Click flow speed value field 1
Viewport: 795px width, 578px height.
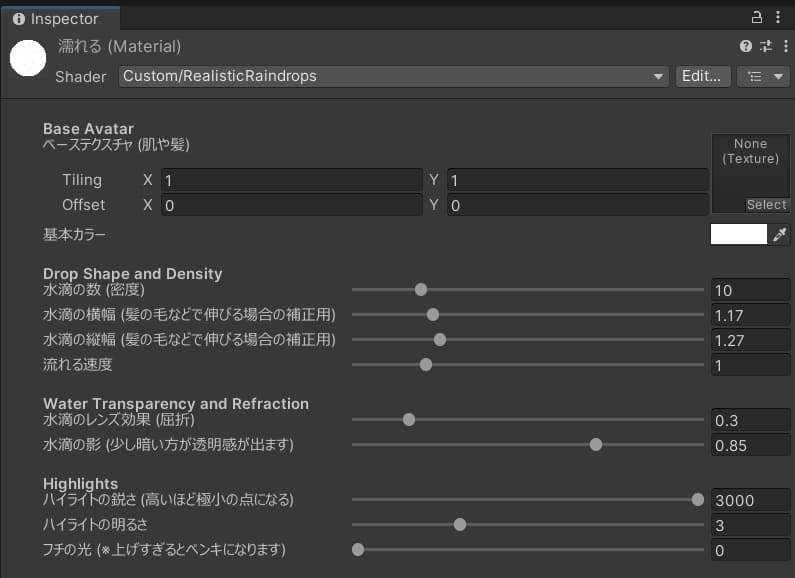tap(750, 365)
